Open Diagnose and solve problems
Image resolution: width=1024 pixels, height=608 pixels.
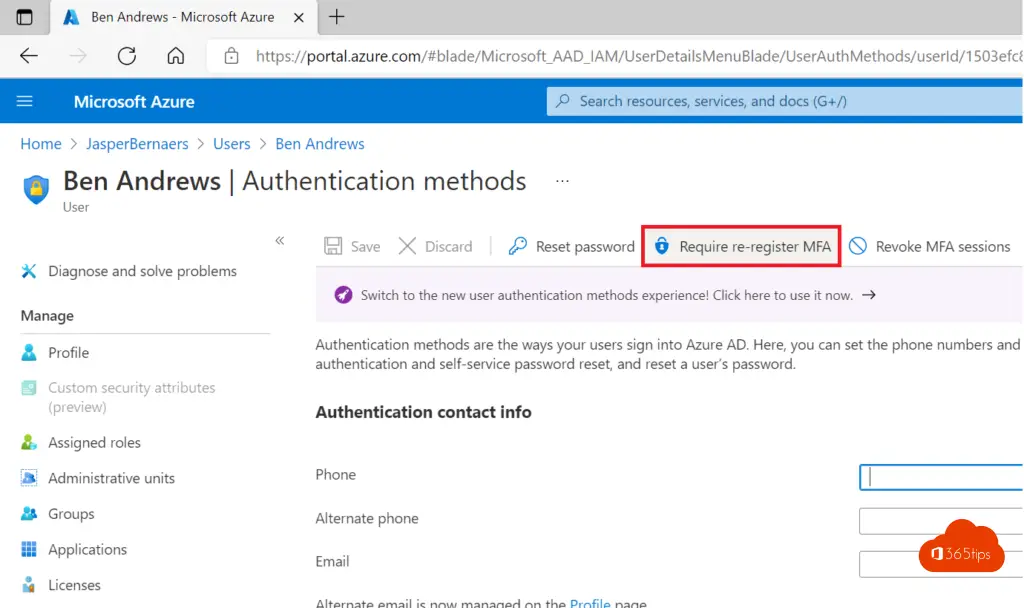[129, 271]
